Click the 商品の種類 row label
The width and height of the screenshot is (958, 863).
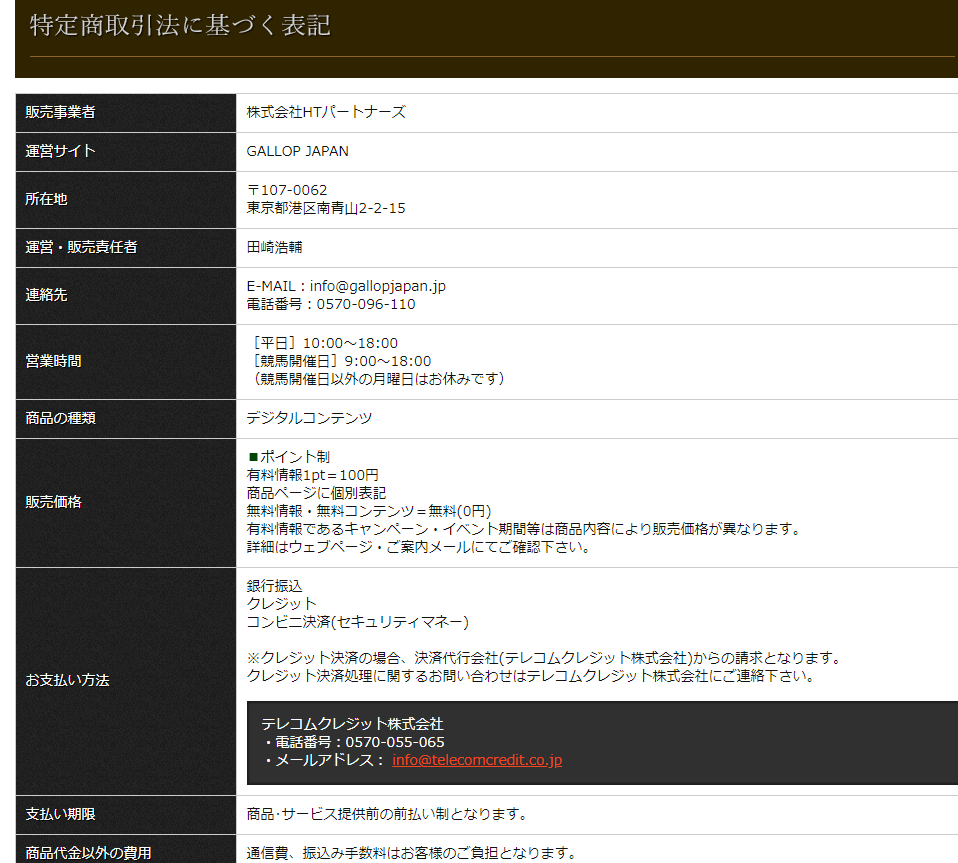[60, 418]
